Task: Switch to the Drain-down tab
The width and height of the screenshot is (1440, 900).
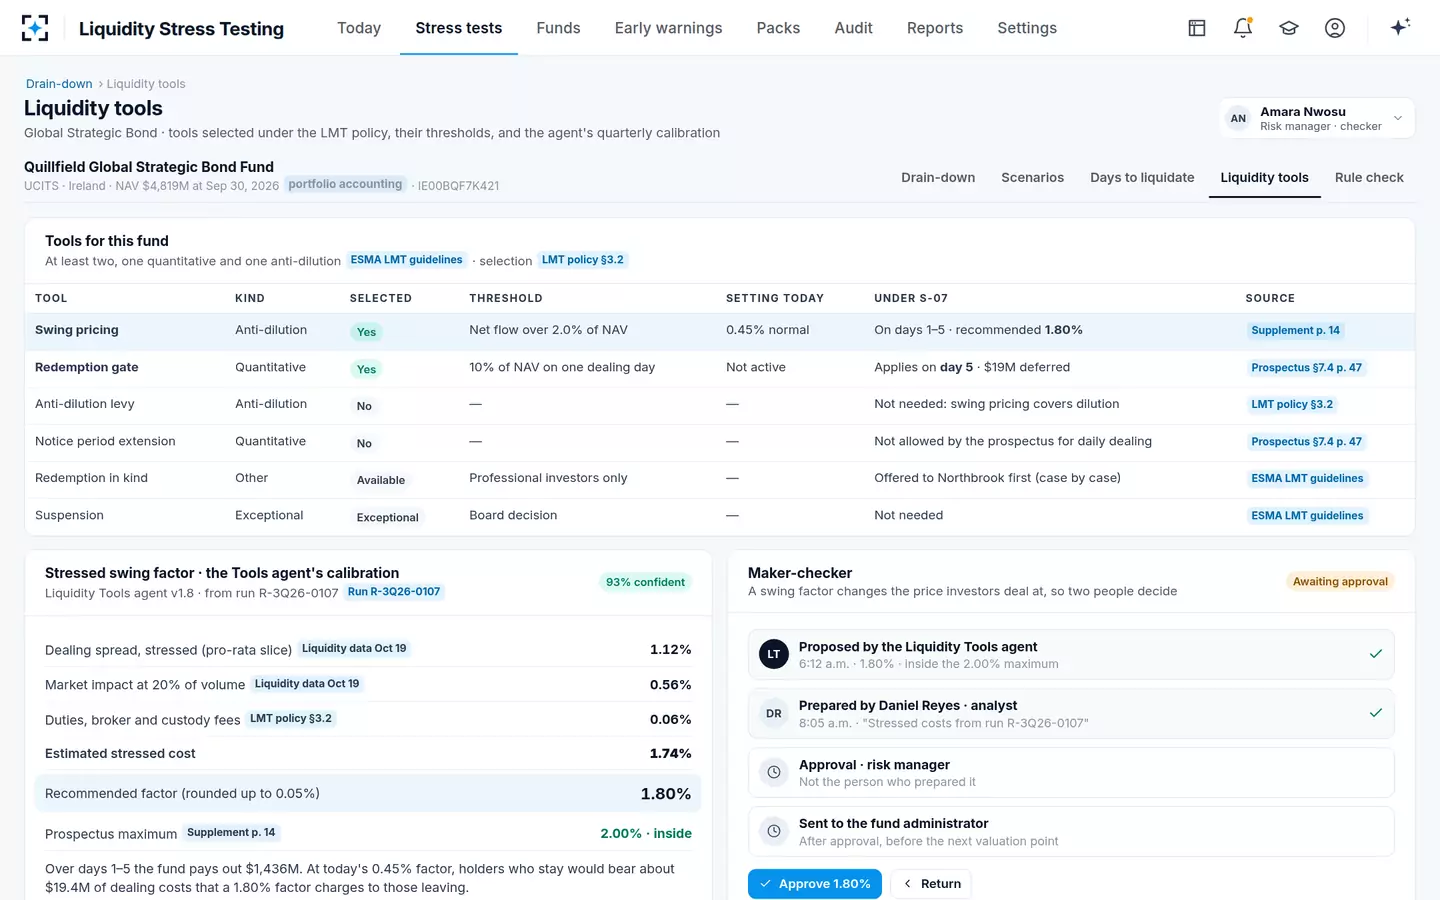Action: pyautogui.click(x=938, y=177)
